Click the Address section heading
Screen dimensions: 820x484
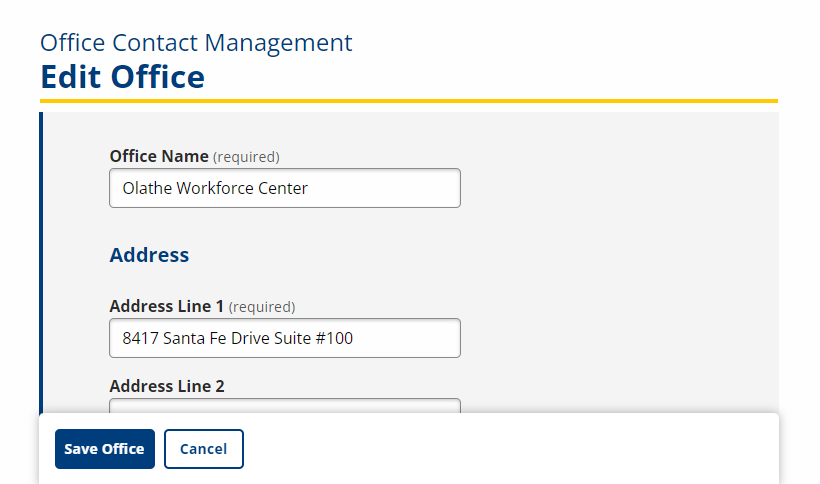click(149, 255)
